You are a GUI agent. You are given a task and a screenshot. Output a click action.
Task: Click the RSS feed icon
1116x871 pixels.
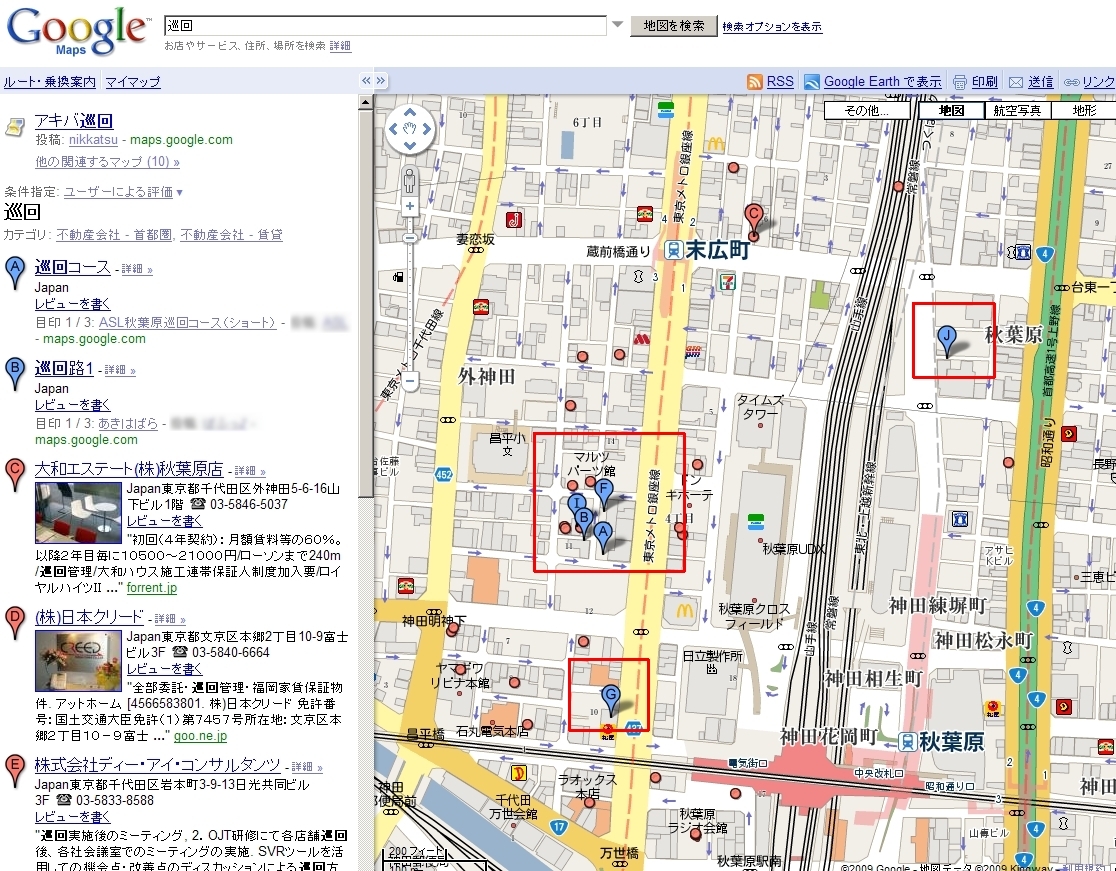coord(754,82)
